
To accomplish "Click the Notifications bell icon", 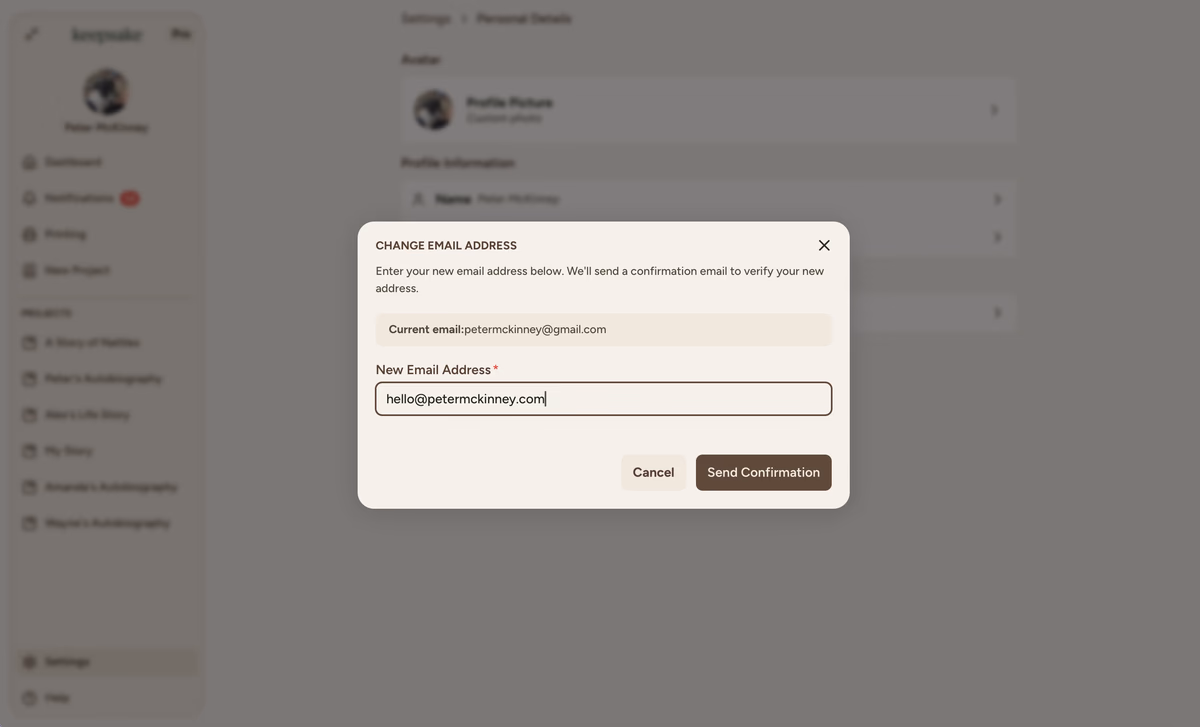I will pyautogui.click(x=30, y=198).
